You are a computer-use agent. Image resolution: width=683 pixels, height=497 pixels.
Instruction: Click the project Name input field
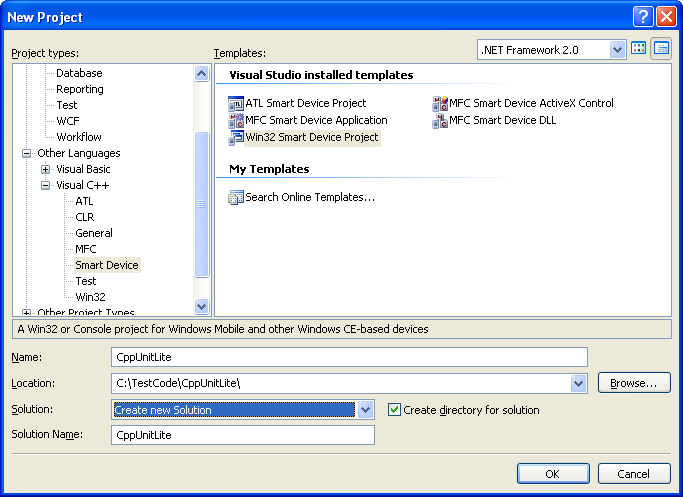point(349,357)
